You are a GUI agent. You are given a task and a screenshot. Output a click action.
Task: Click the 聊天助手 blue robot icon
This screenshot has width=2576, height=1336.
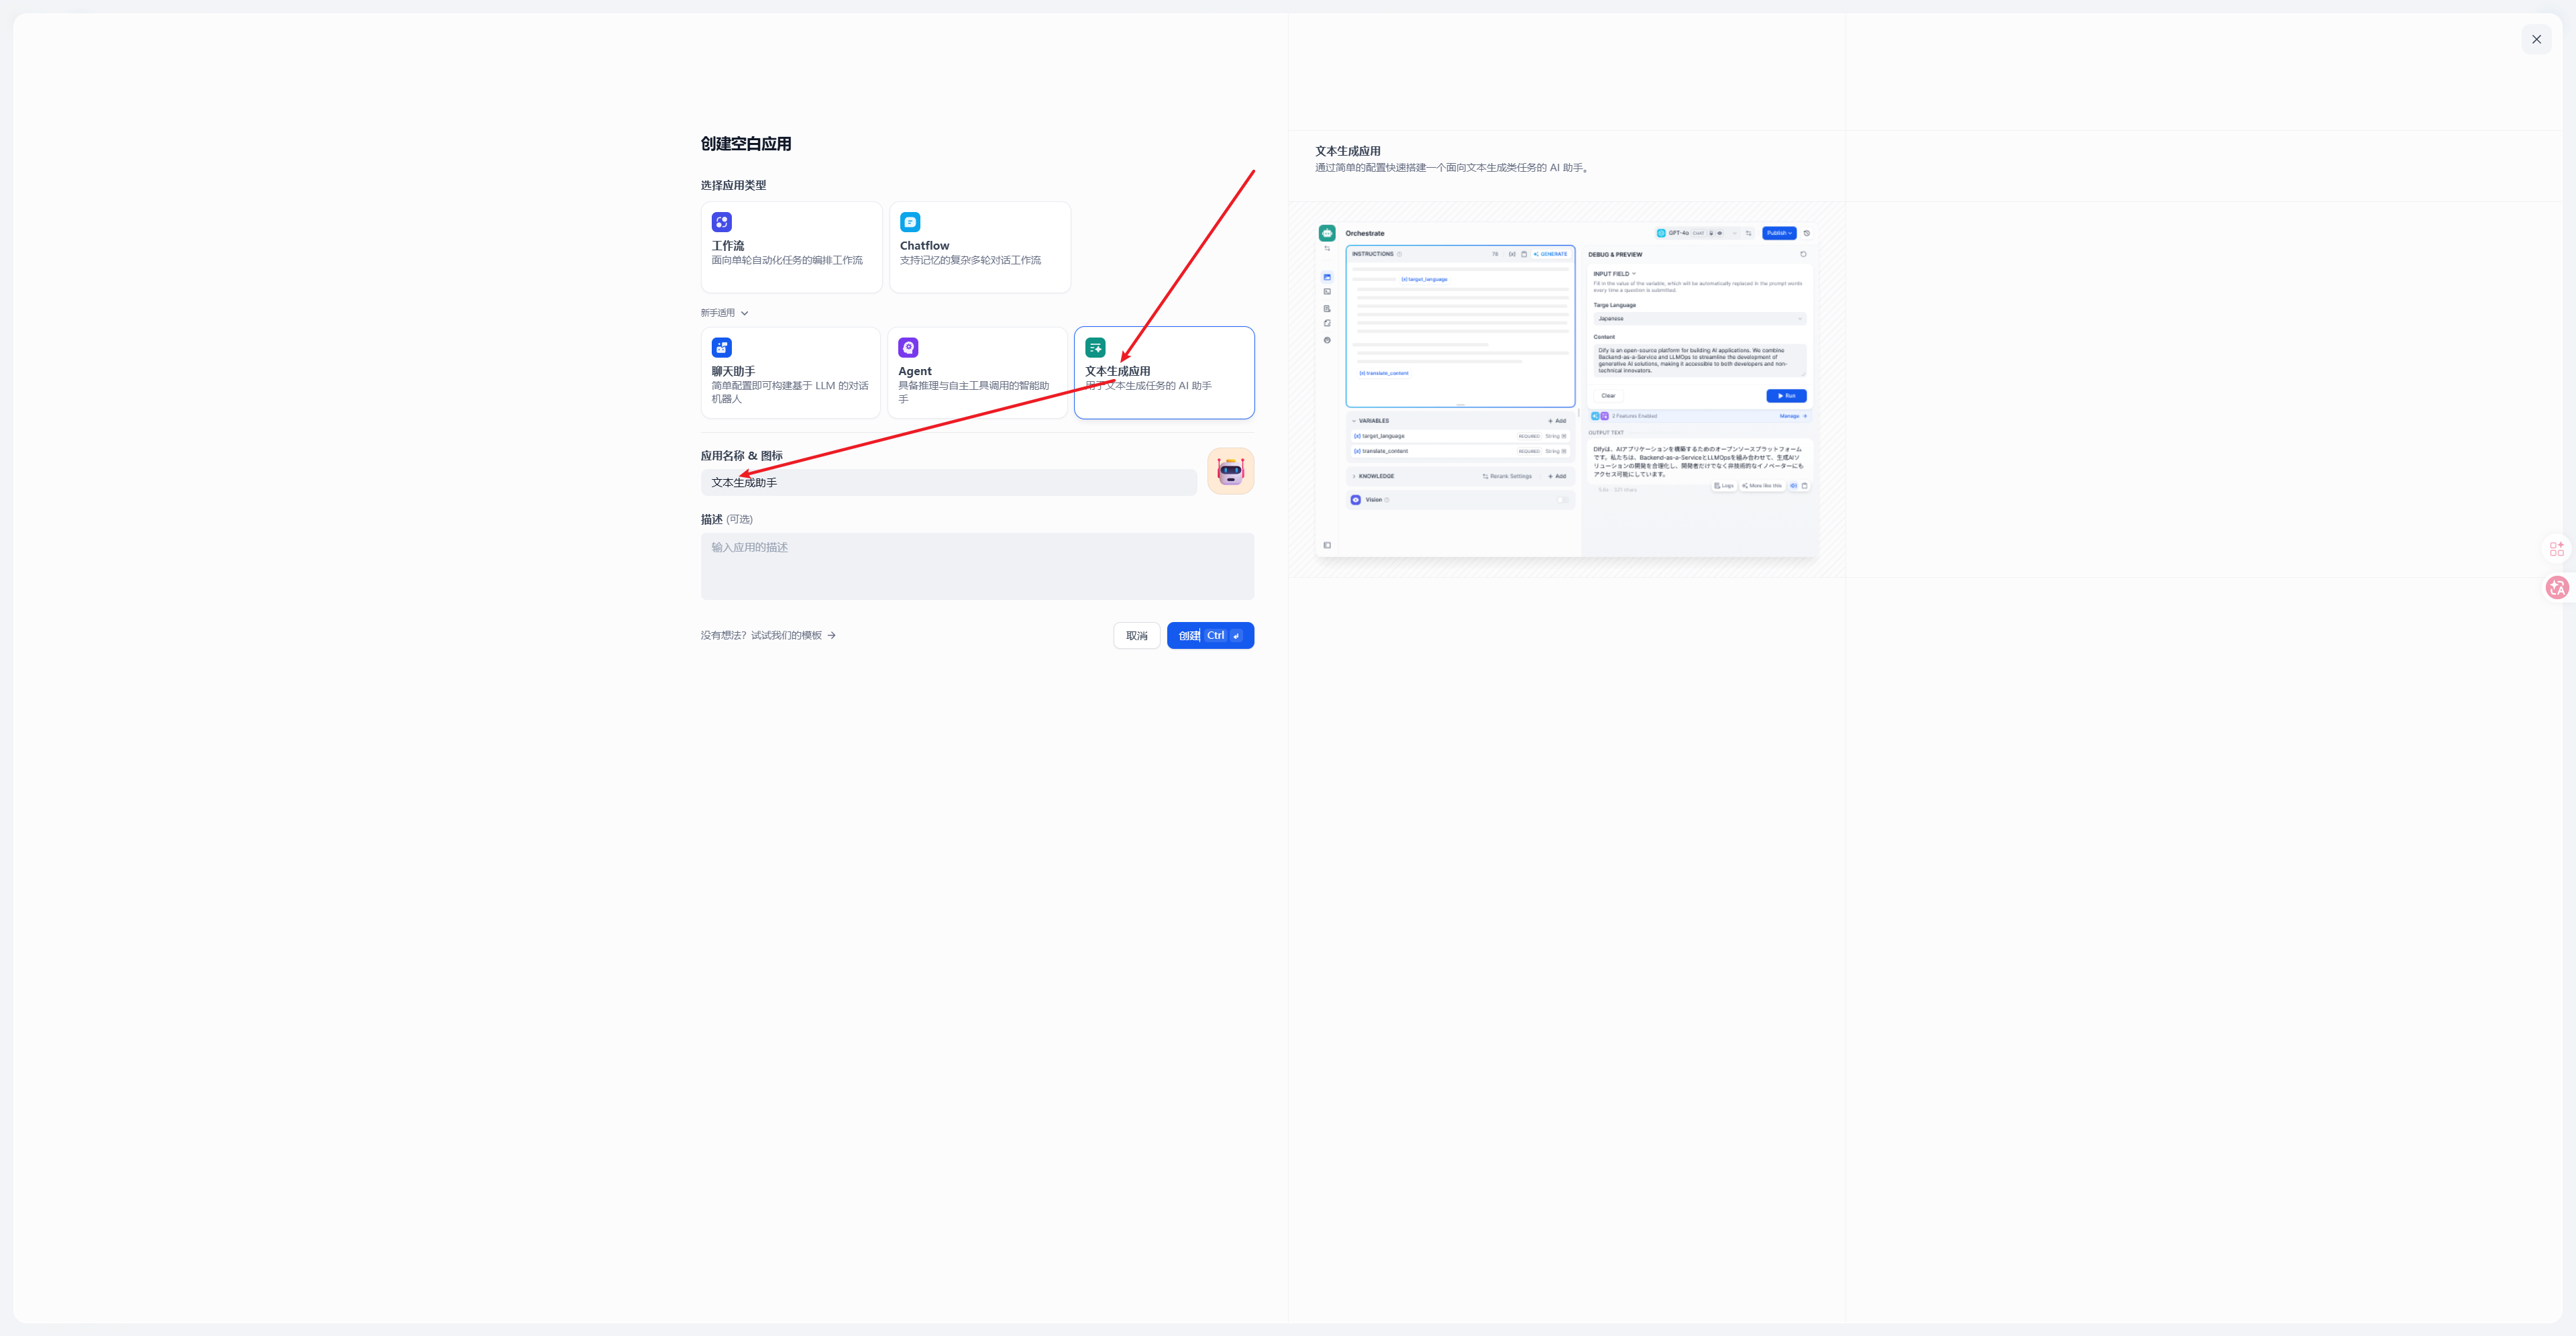[x=722, y=347]
